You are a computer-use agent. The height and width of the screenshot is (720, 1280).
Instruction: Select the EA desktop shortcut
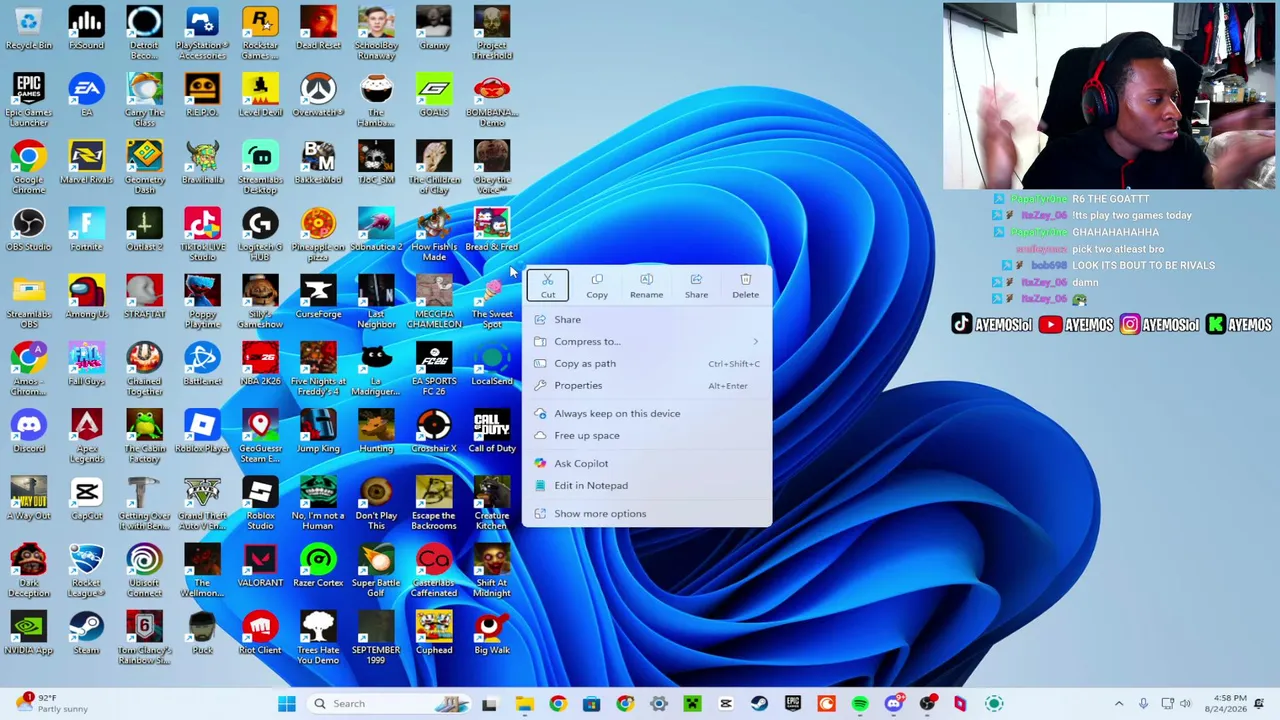tap(86, 95)
